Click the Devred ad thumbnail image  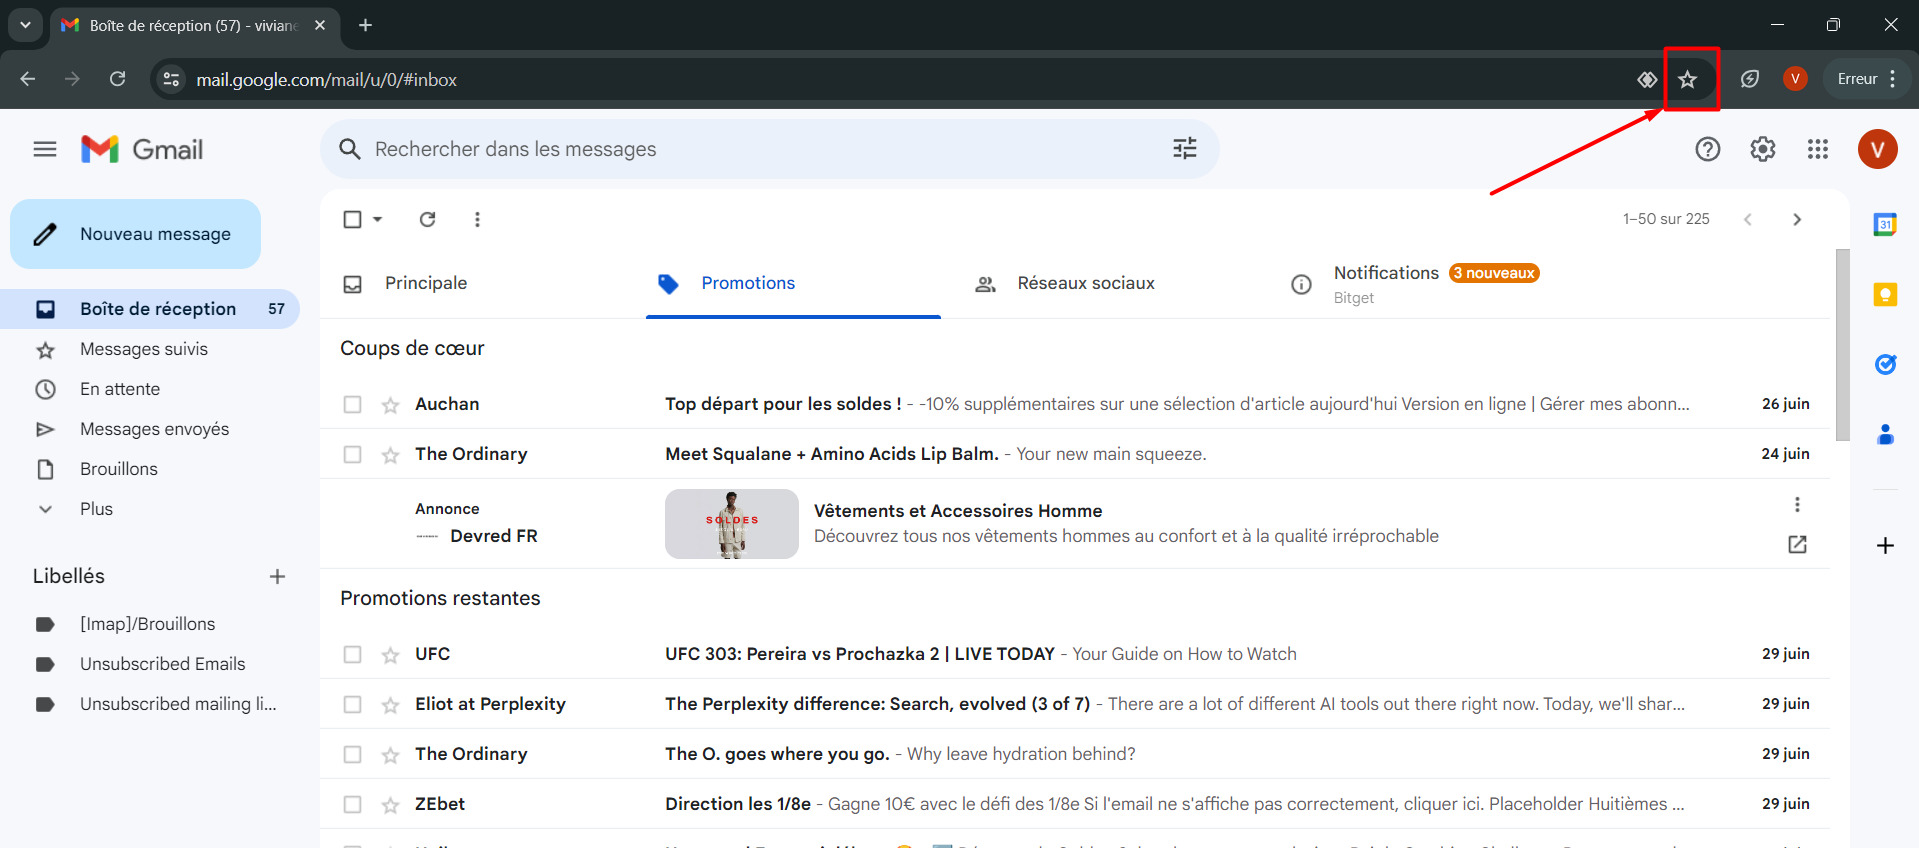click(732, 524)
